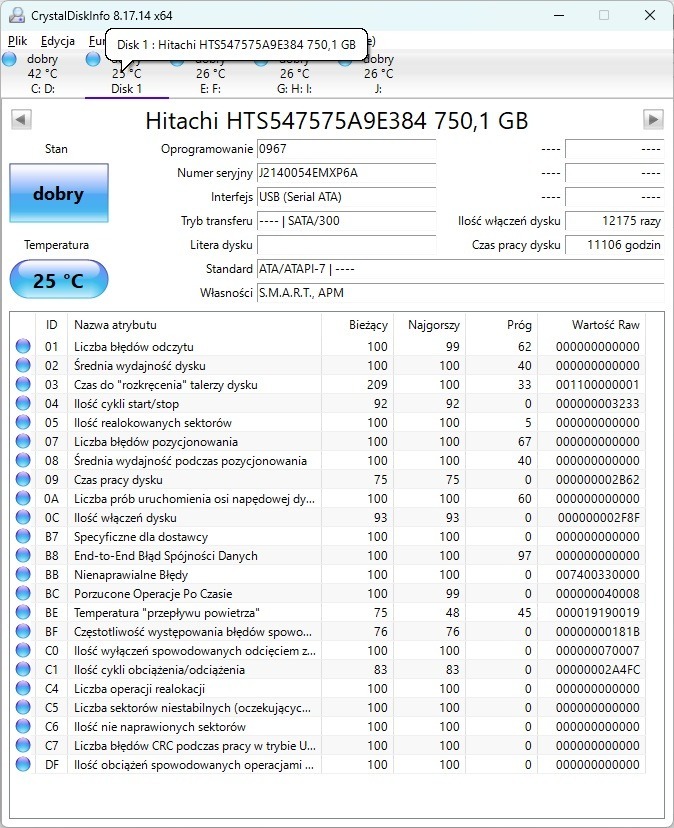Go to next disk using right arrow
Viewport: 674px width, 828px height.
click(653, 119)
